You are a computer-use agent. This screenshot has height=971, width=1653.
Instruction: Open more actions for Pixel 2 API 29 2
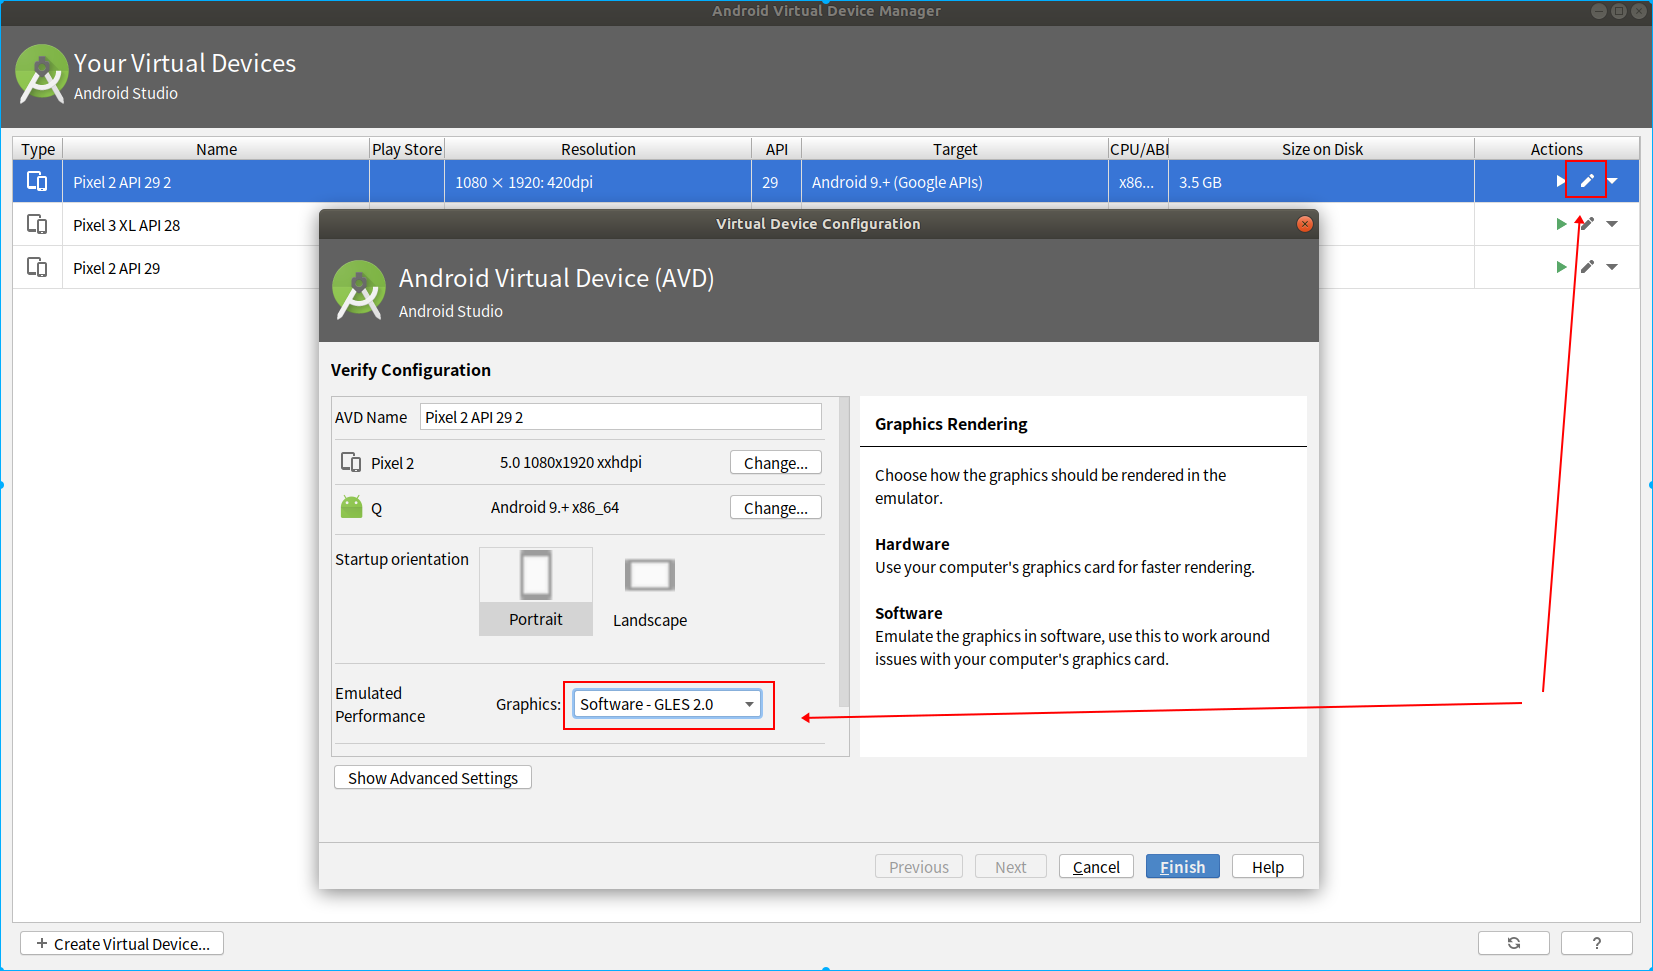click(1612, 181)
